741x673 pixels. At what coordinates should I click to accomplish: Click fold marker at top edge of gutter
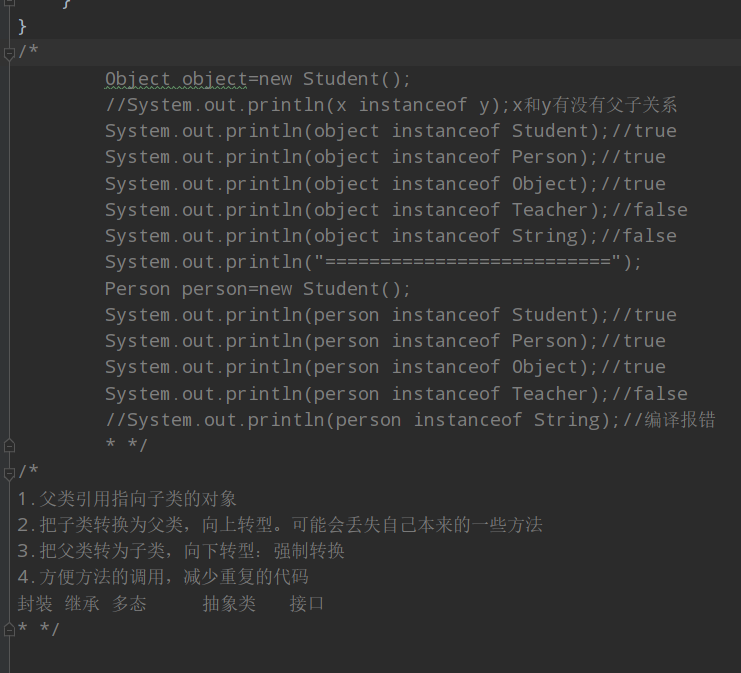[9, 6]
